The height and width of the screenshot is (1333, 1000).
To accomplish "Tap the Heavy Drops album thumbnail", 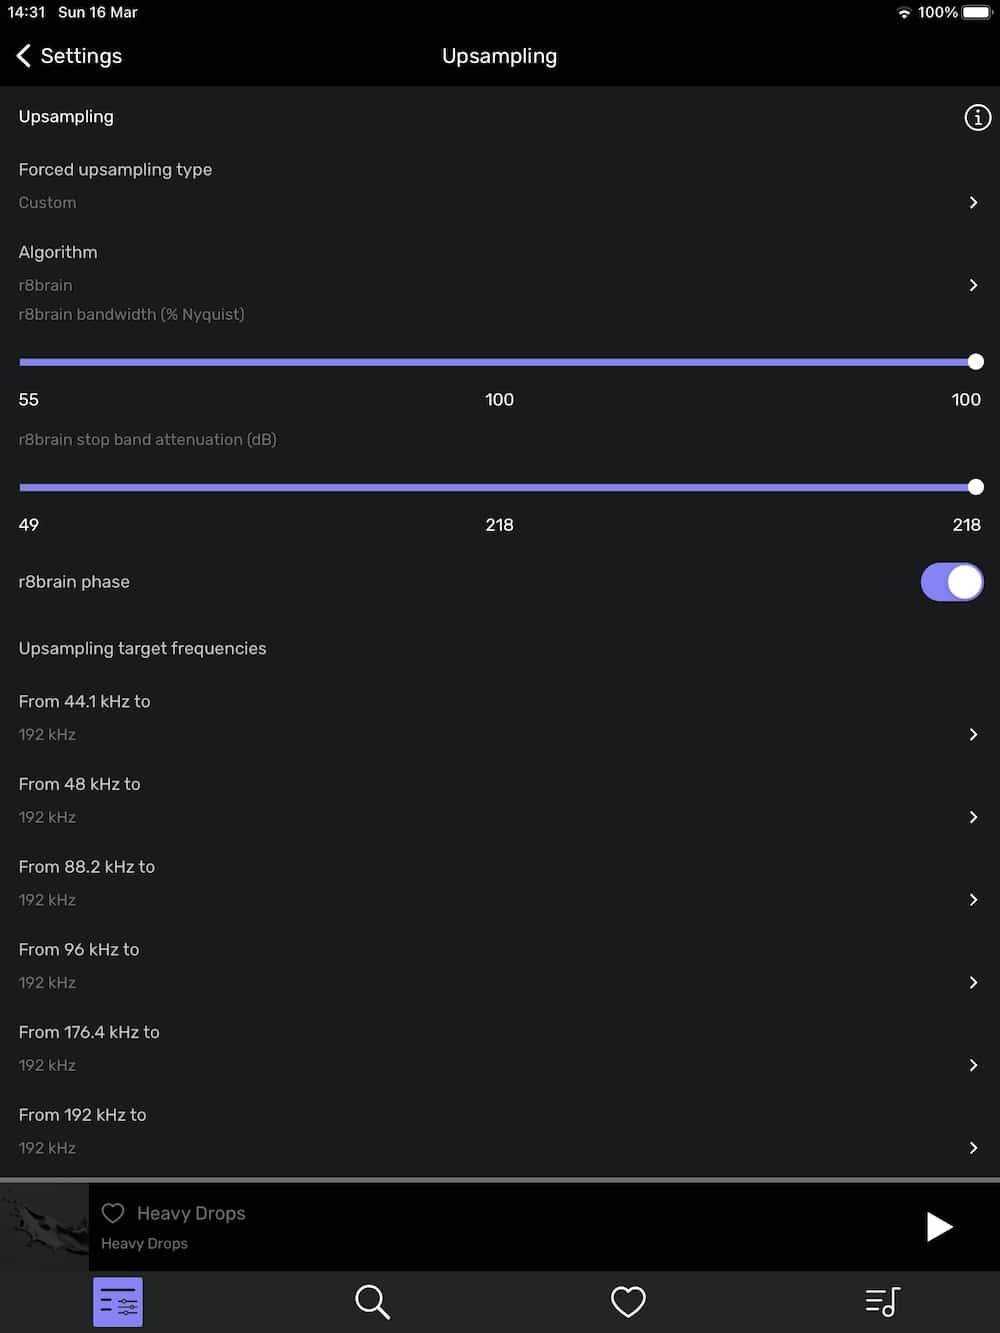I will point(44,1228).
